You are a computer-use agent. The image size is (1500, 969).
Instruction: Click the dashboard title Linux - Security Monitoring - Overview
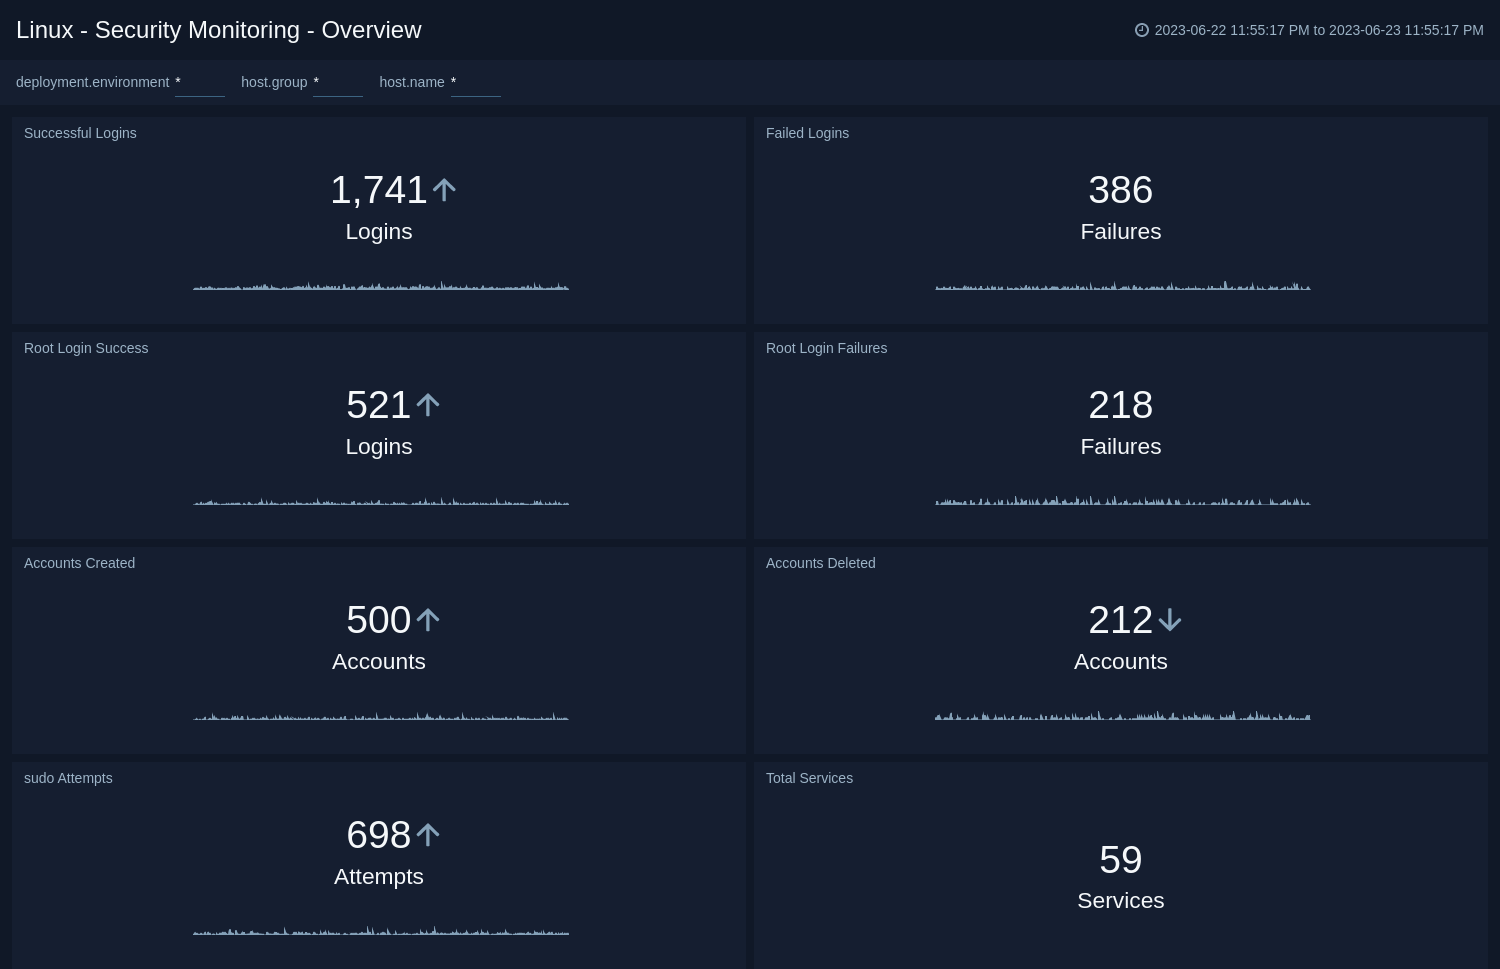click(x=219, y=30)
